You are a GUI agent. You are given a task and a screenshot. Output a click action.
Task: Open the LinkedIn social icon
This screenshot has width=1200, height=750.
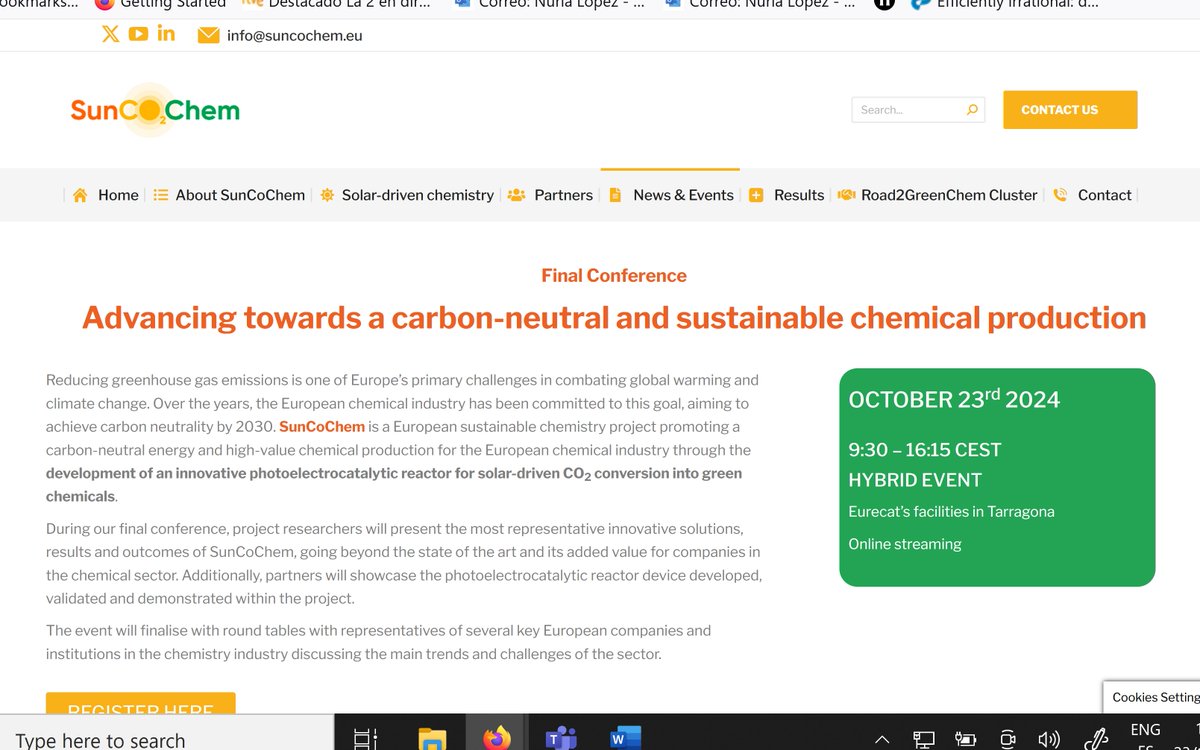[166, 33]
